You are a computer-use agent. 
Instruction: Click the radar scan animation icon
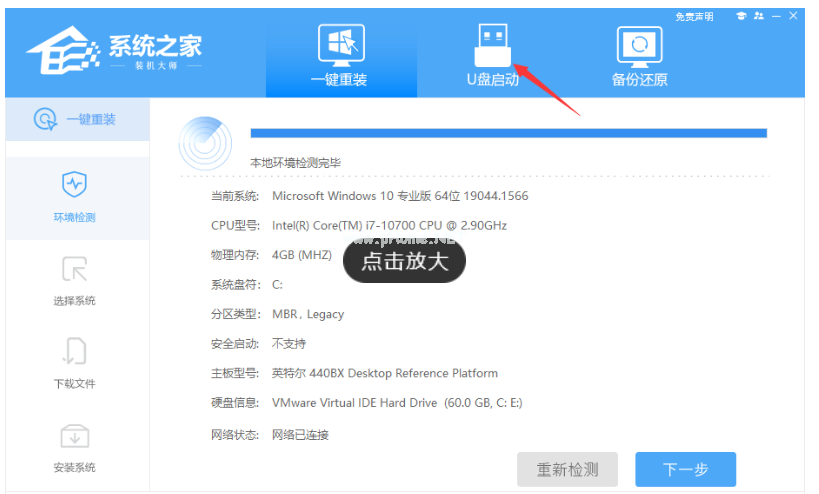(x=204, y=142)
